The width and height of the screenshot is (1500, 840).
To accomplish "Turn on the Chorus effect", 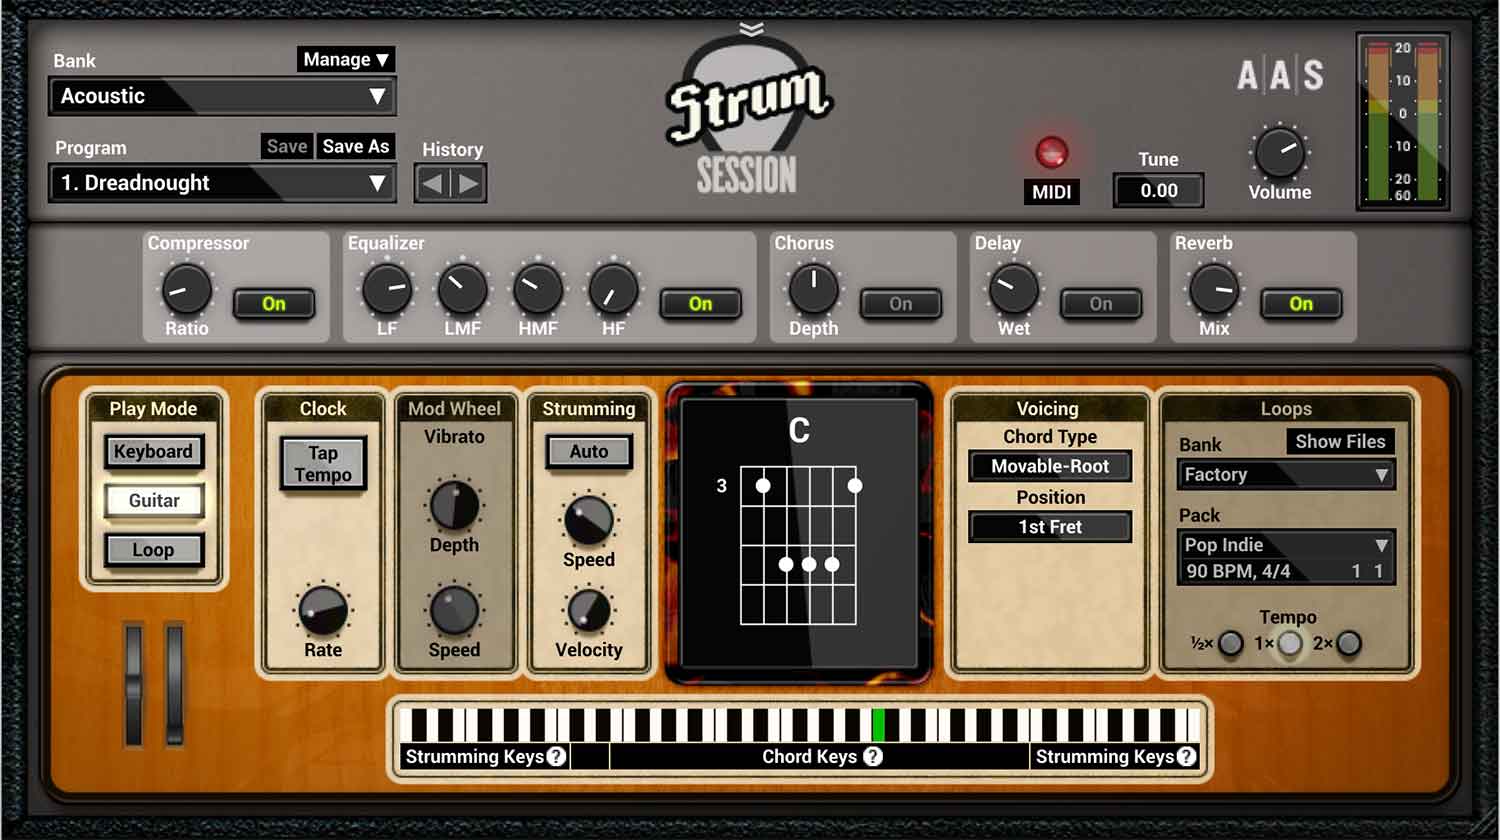I will click(900, 304).
